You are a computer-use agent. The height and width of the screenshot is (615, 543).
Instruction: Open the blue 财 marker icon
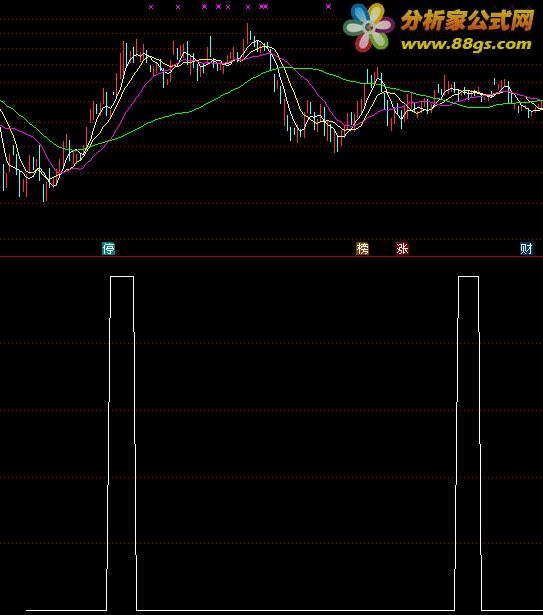(526, 249)
